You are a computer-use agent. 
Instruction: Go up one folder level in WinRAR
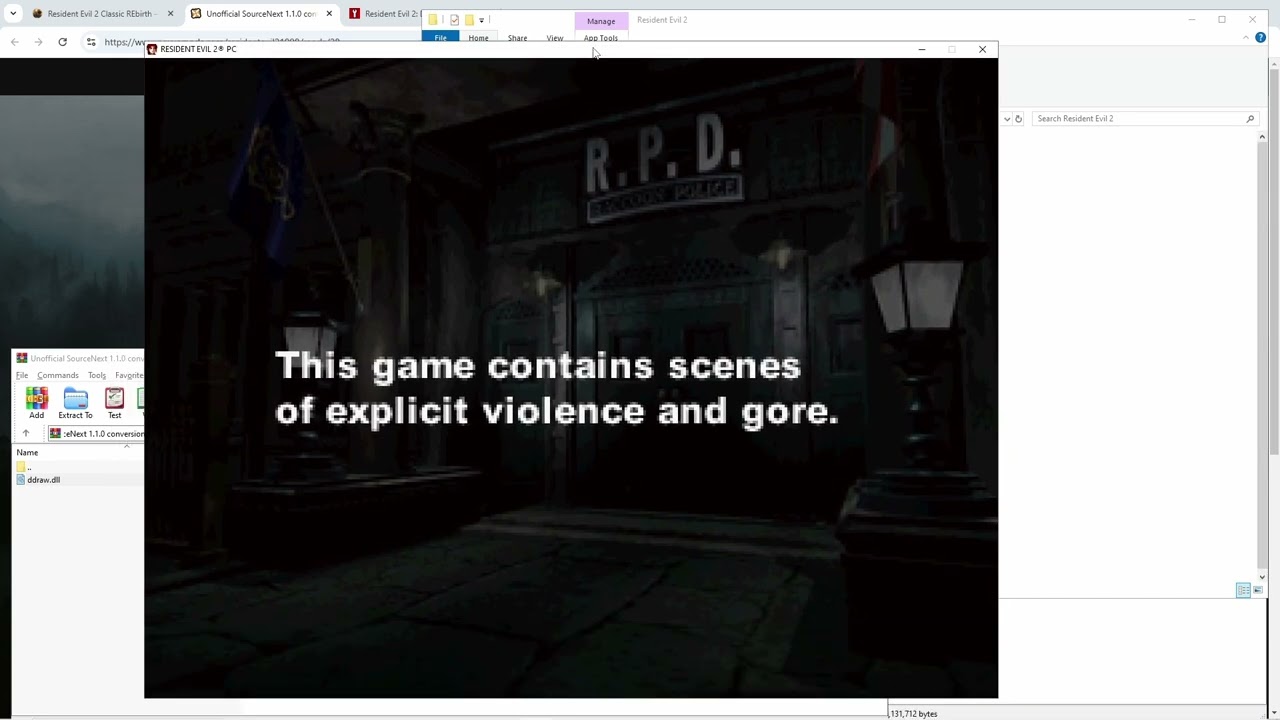(x=26, y=434)
